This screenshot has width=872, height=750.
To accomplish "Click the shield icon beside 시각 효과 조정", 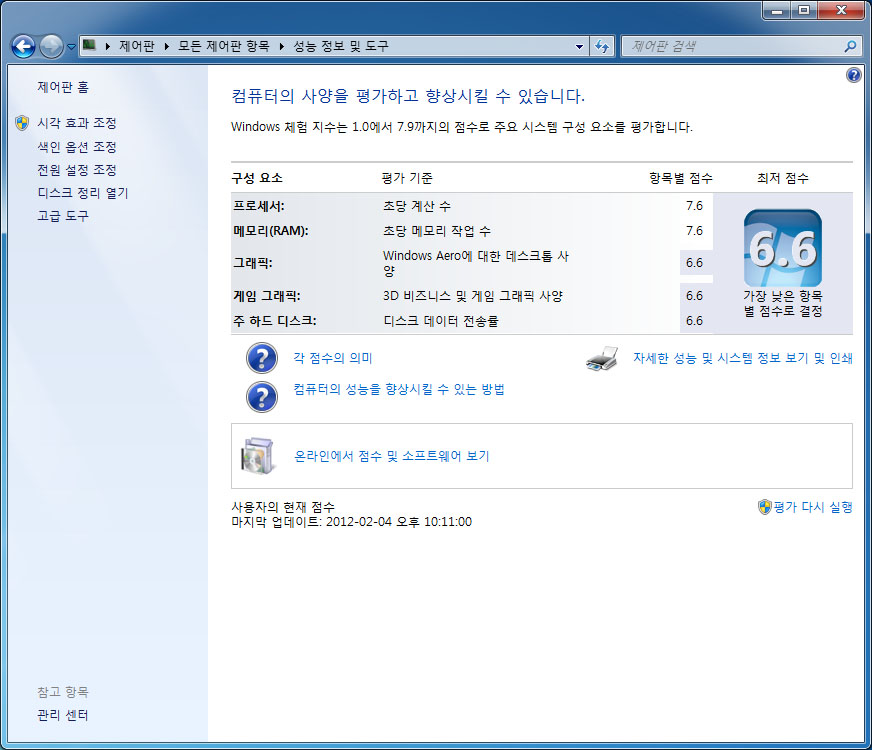I will pyautogui.click(x=22, y=123).
